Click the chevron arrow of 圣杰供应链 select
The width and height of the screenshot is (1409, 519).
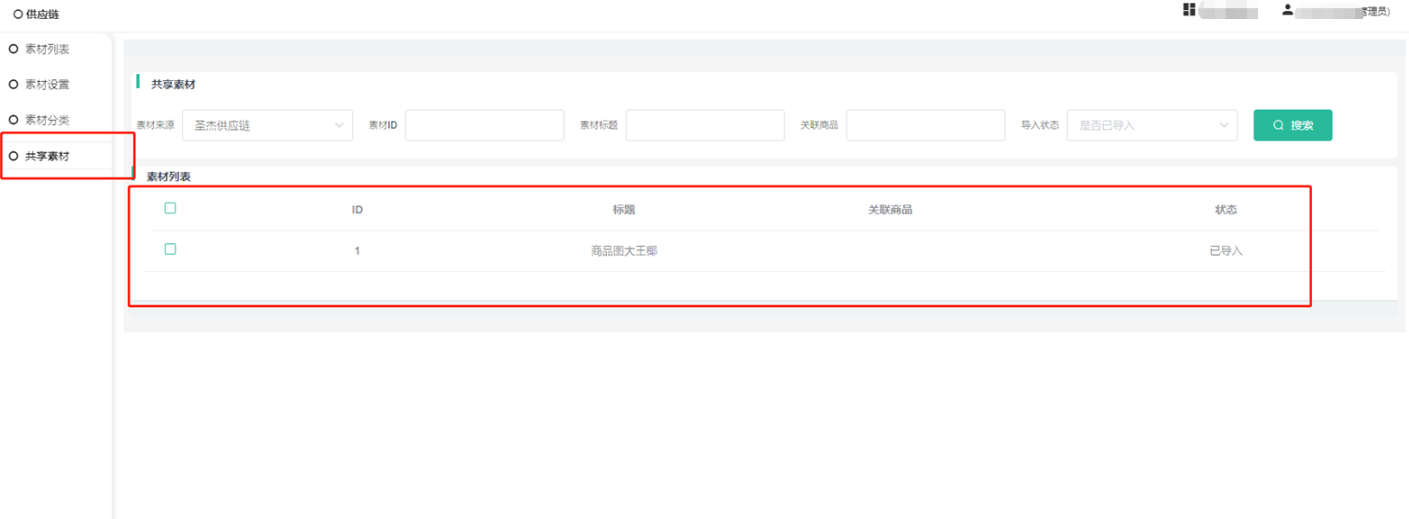[x=339, y=125]
